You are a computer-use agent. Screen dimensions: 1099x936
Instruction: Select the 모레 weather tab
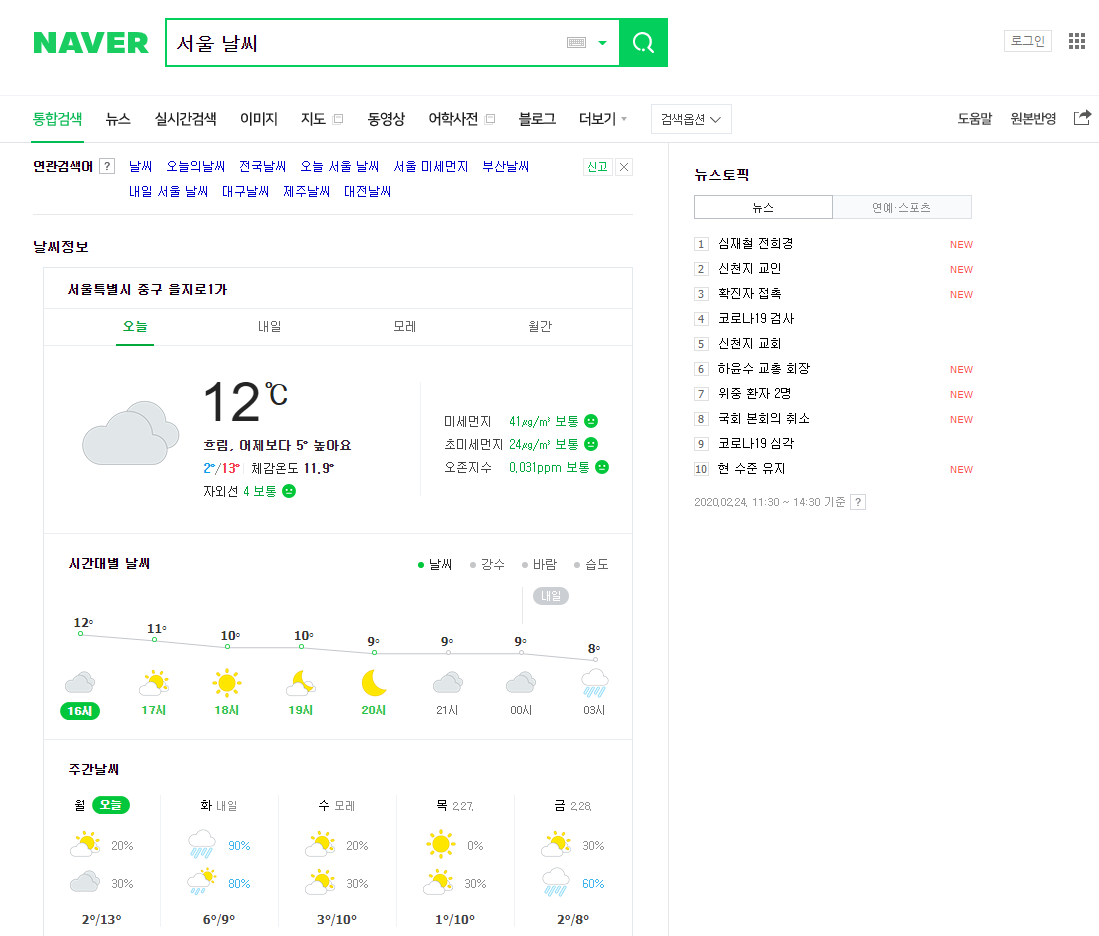(x=404, y=327)
